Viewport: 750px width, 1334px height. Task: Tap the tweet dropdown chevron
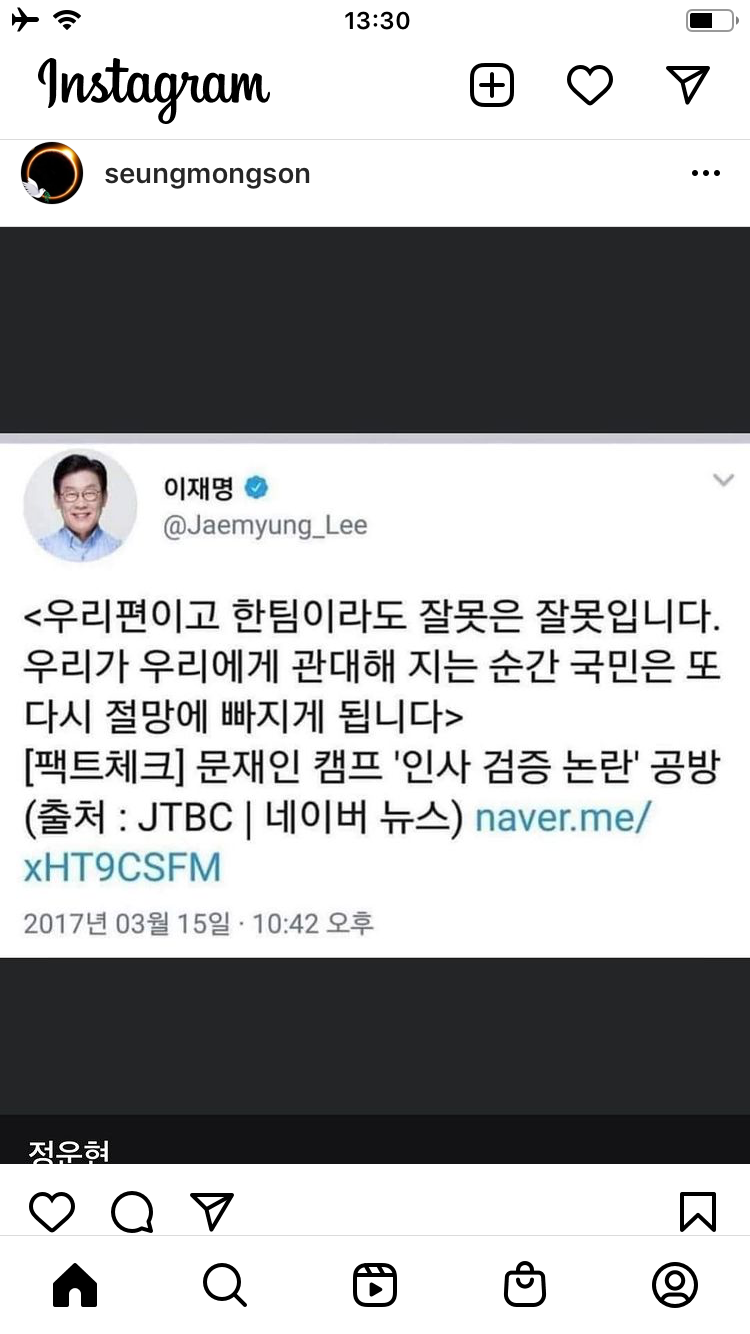[x=723, y=481]
